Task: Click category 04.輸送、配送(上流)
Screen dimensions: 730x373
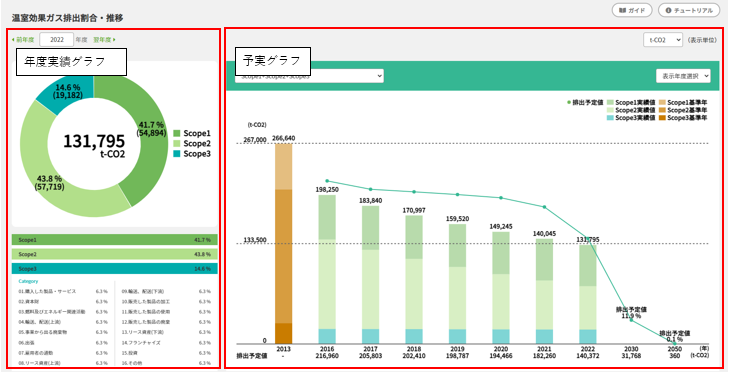Action: click(x=40, y=322)
